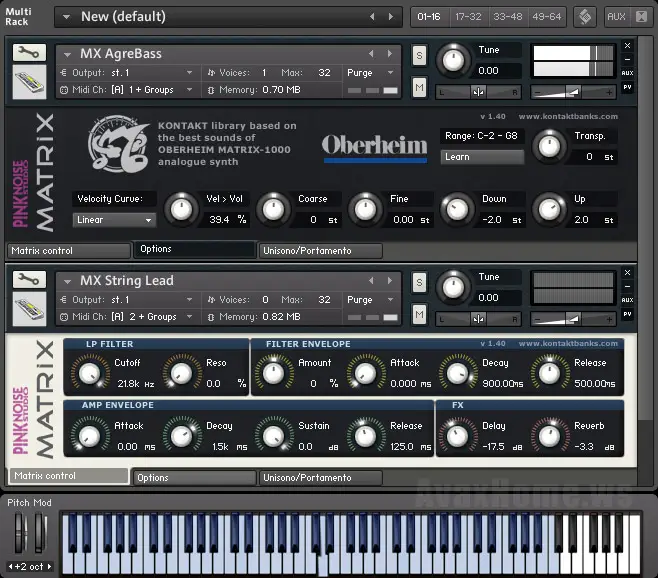The width and height of the screenshot is (658, 578).
Task: Open Options tab of MX AgreBass
Action: pos(195,249)
